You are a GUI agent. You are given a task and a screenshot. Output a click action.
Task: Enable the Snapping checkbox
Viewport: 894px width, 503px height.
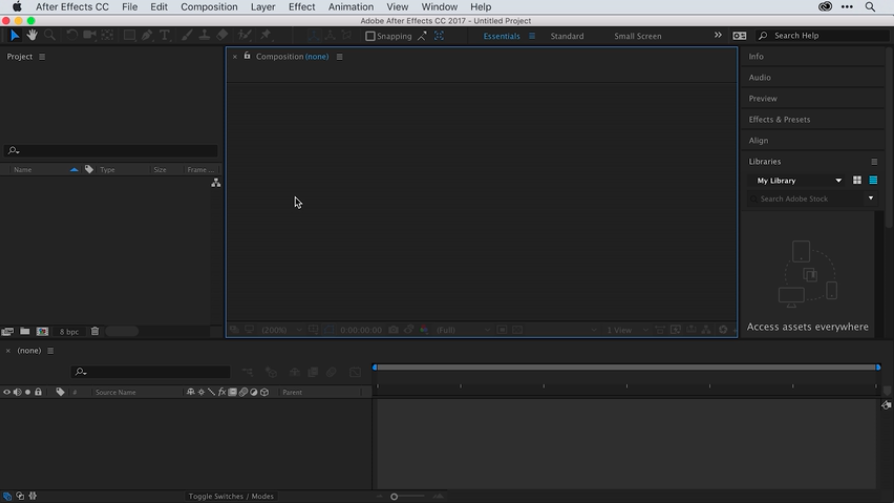370,36
